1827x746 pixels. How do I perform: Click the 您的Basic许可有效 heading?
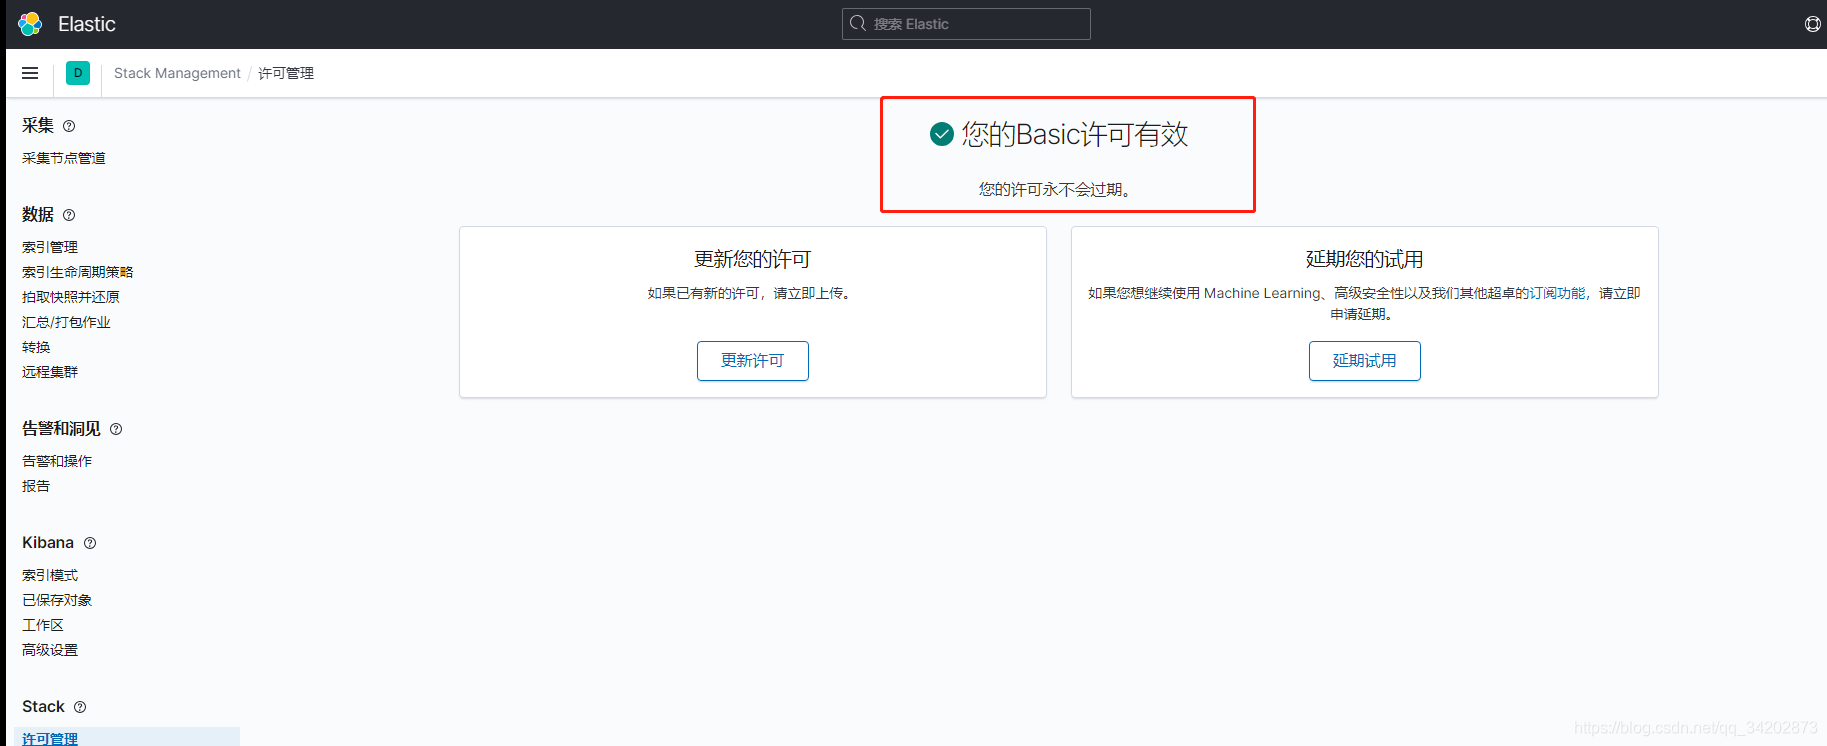coord(1075,134)
